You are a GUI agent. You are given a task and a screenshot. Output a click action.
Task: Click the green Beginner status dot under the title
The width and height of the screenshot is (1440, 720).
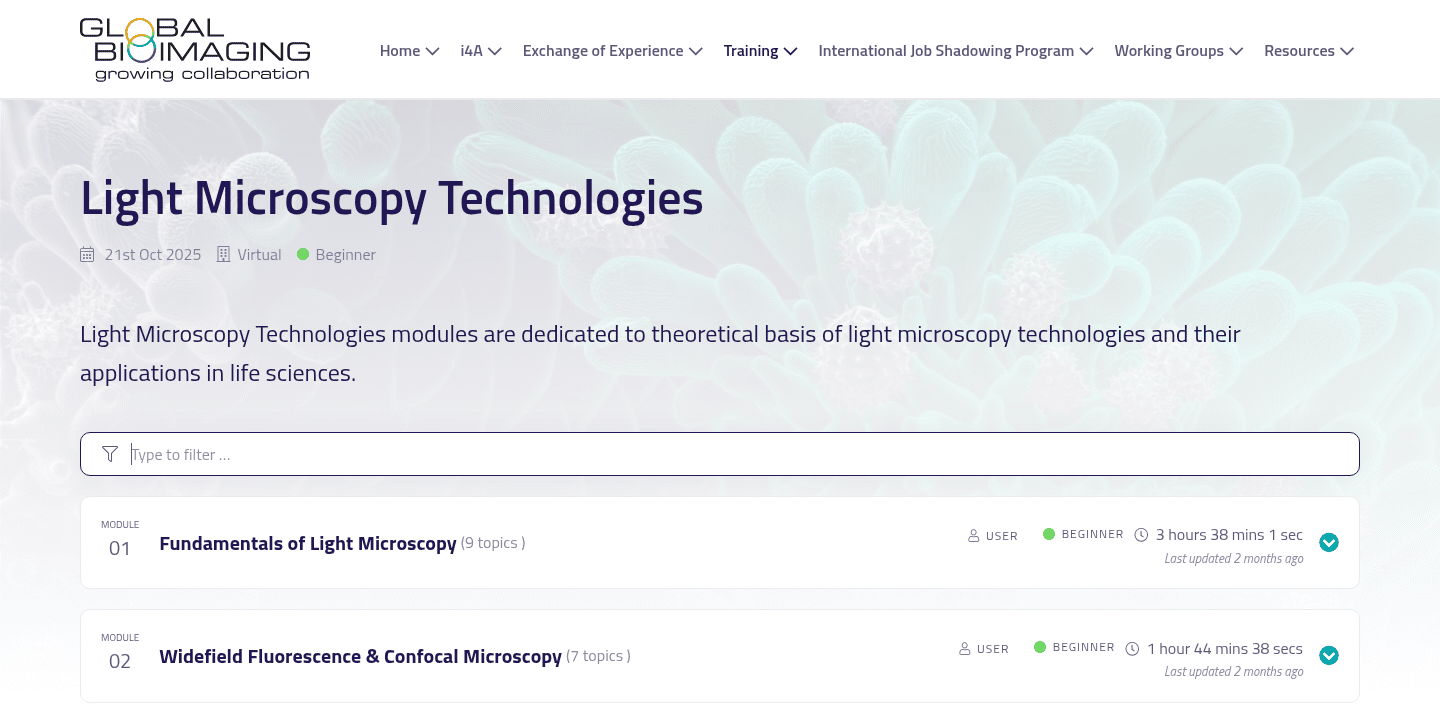click(x=303, y=254)
